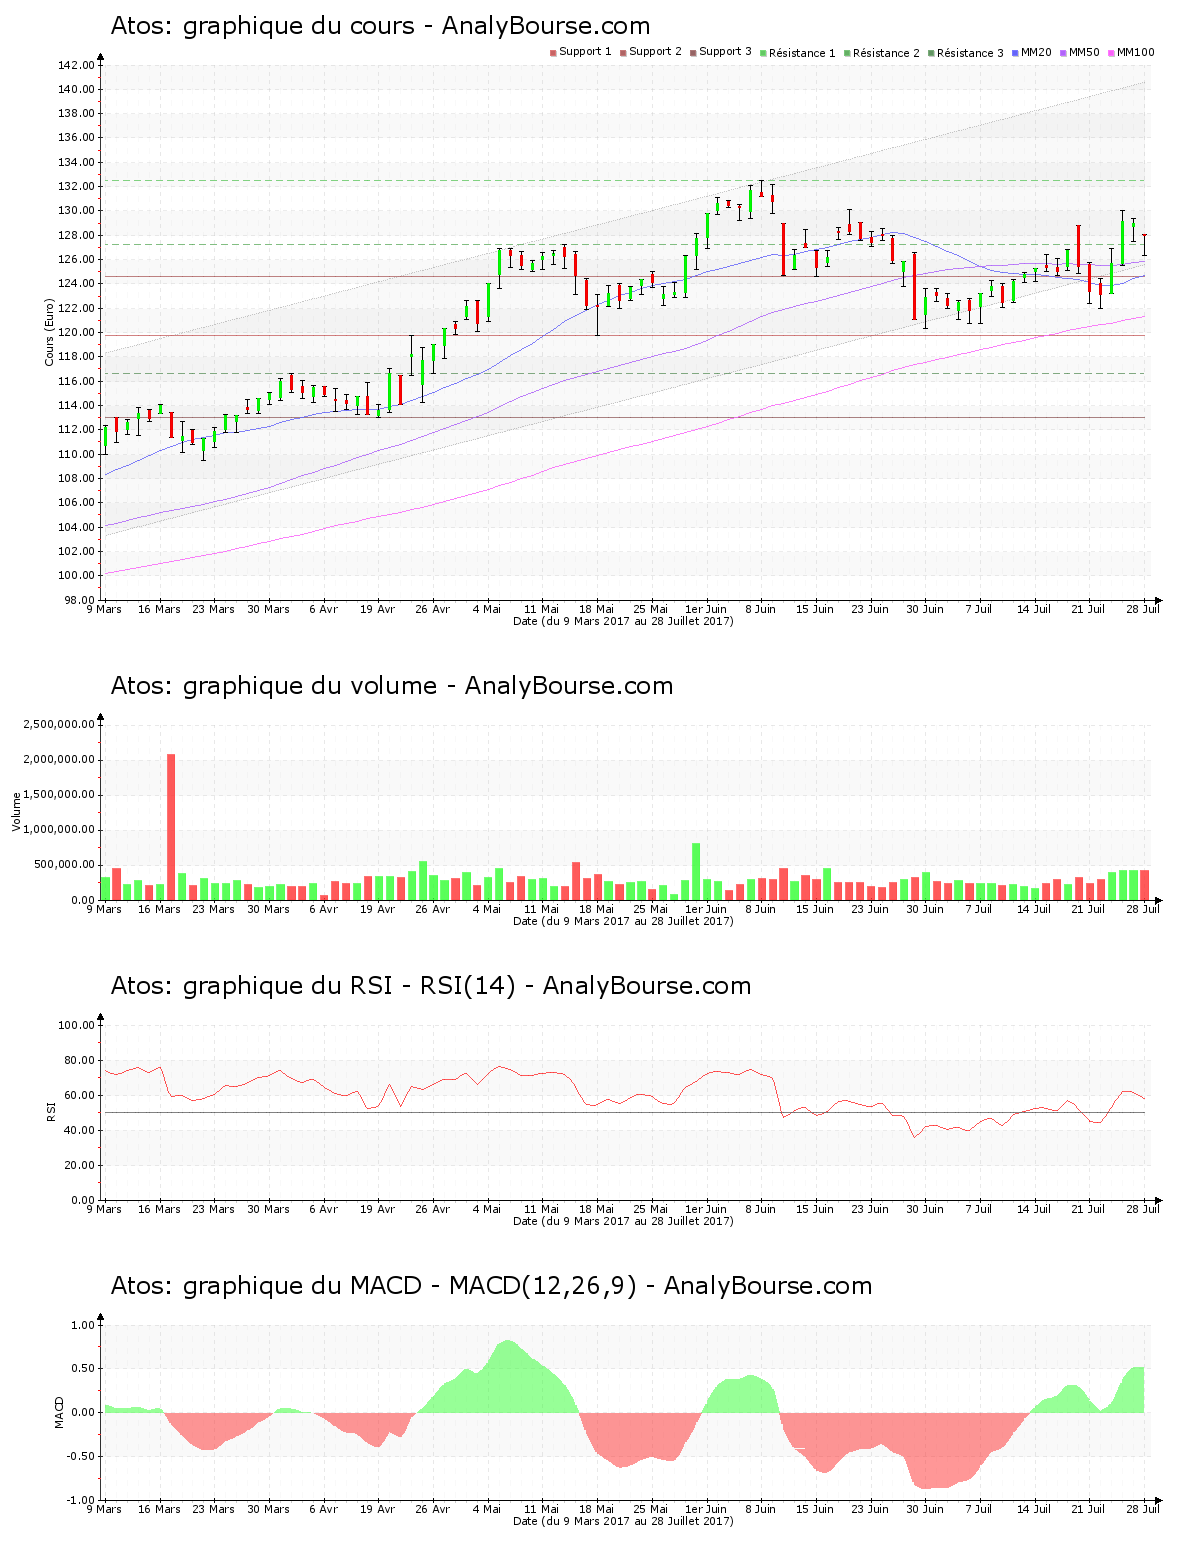Click the 132.00 value on the price axis

coord(76,186)
